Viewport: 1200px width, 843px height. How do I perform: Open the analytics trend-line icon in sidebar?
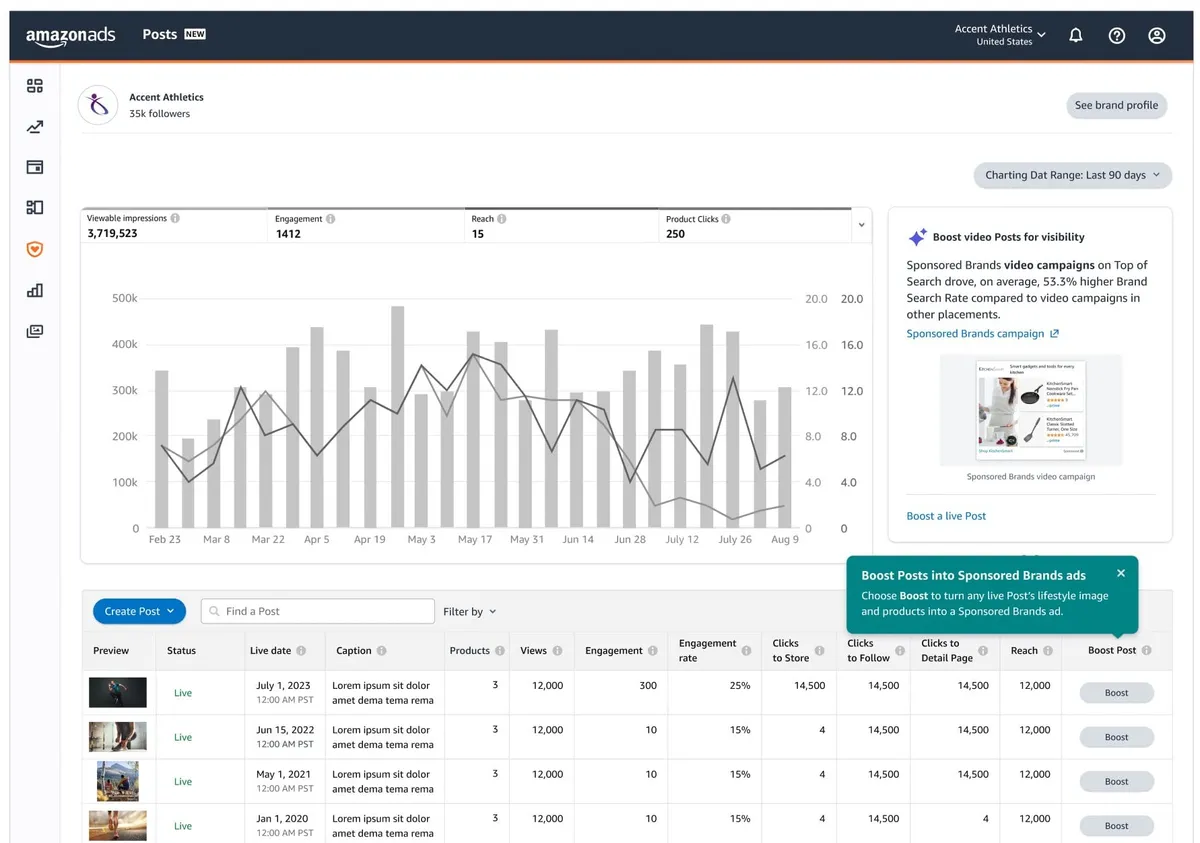(x=34, y=127)
